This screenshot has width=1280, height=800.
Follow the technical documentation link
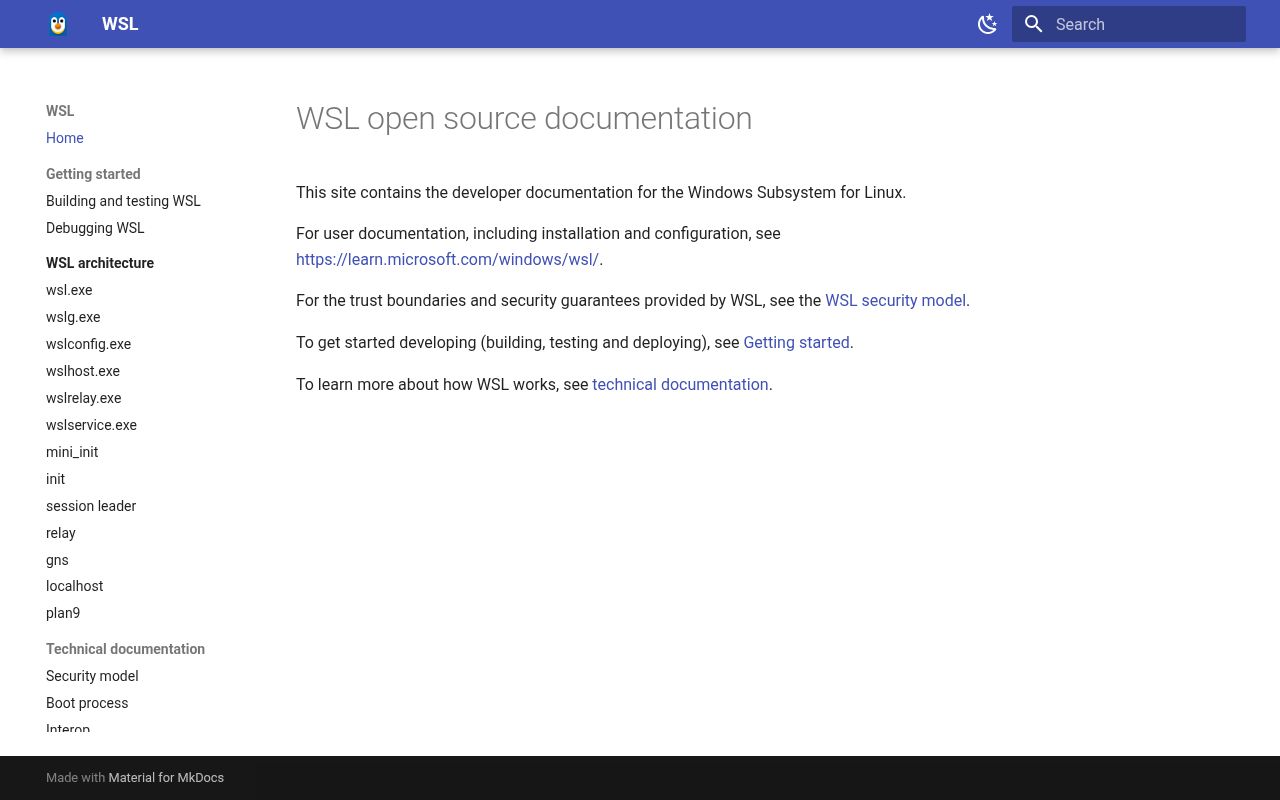680,384
